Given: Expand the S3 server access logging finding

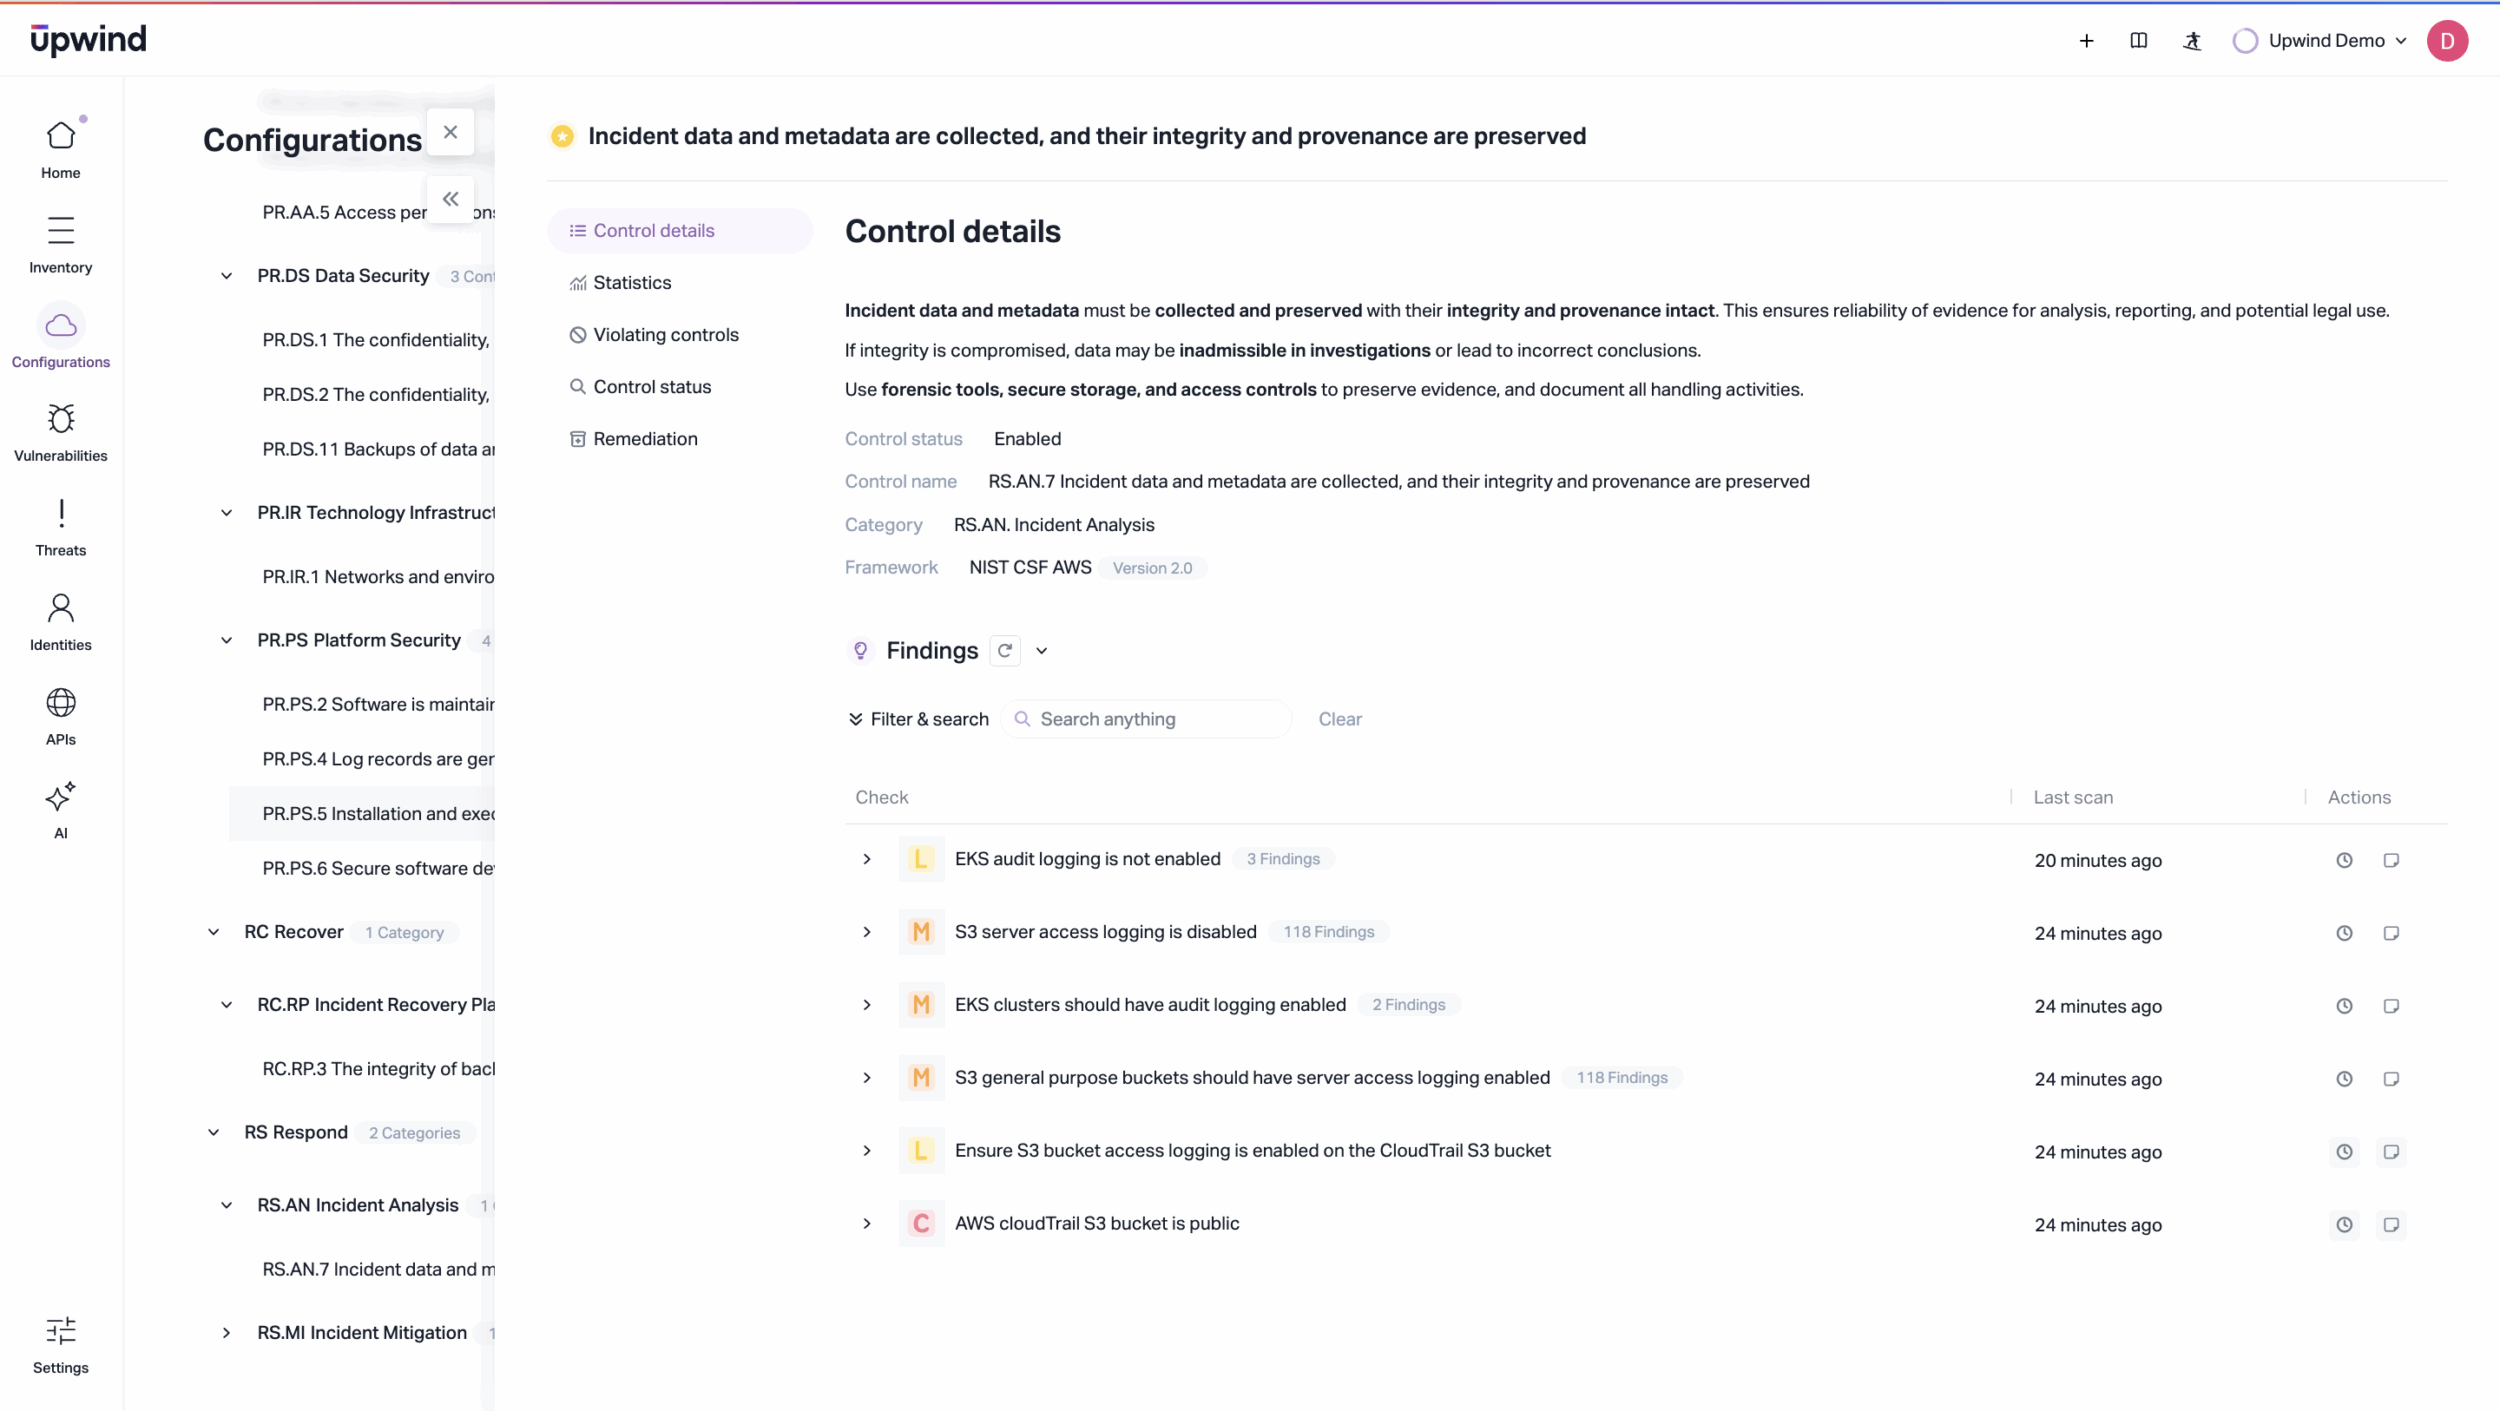Looking at the screenshot, I should click(x=867, y=933).
